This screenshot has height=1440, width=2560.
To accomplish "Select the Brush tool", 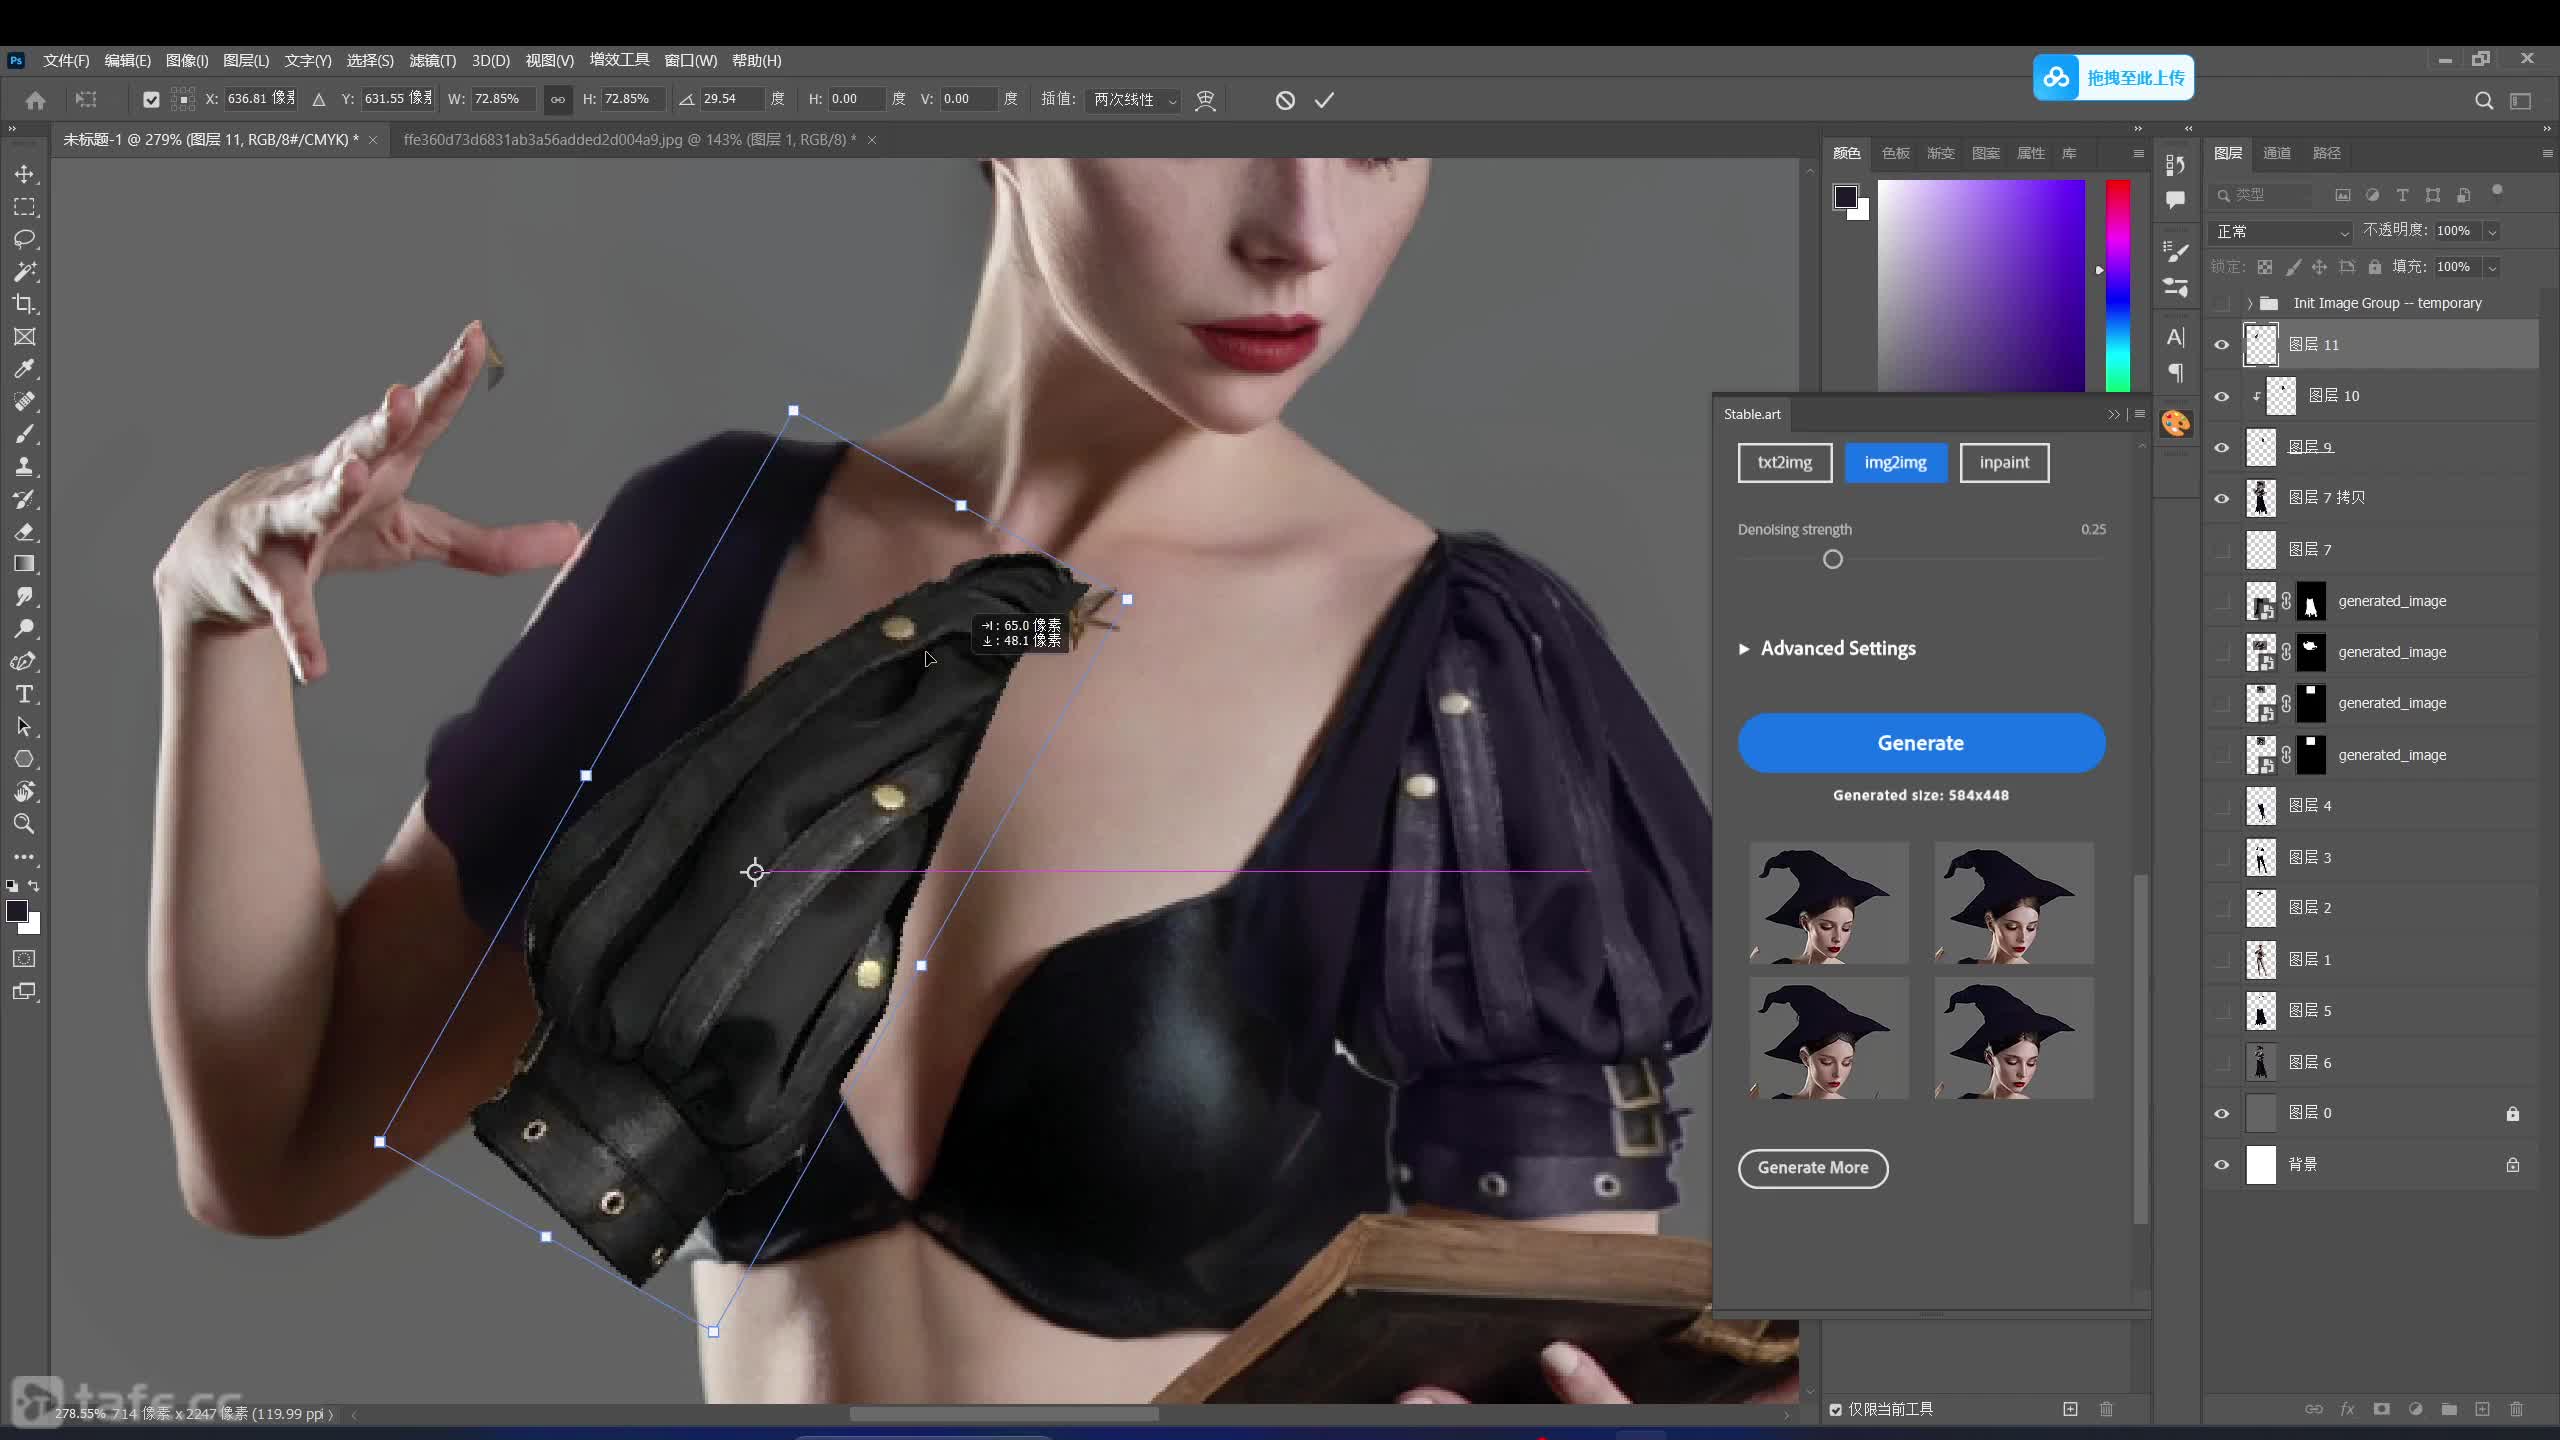I will coord(24,434).
